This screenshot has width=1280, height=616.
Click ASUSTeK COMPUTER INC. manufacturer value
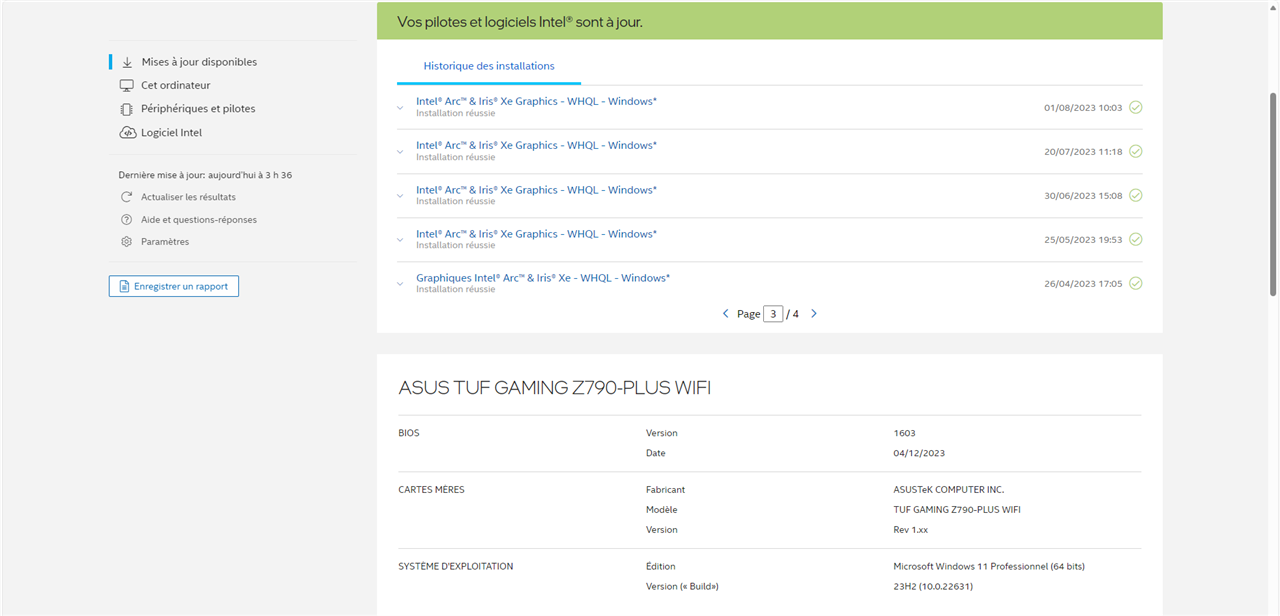click(948, 490)
